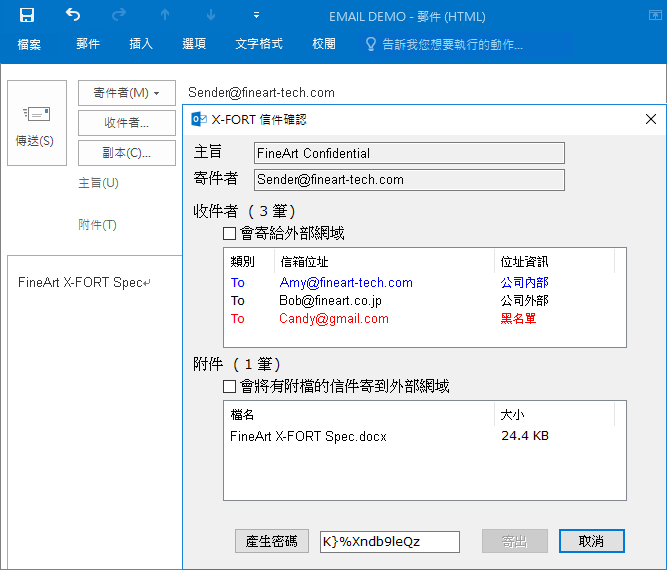The image size is (667, 570).
Task: Click the ribbon display options icon
Action: coord(655,15)
